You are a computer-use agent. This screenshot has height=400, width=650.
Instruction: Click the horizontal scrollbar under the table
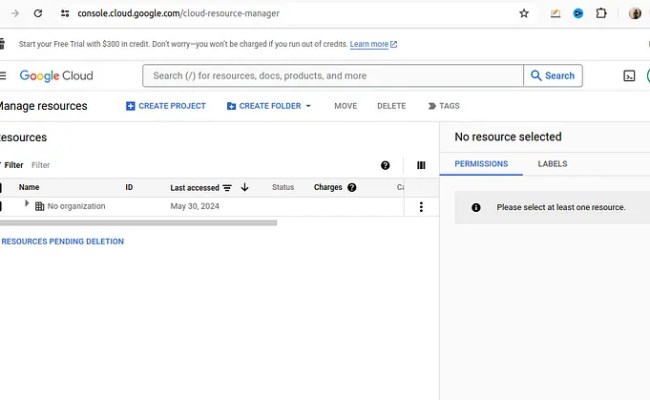(138, 223)
